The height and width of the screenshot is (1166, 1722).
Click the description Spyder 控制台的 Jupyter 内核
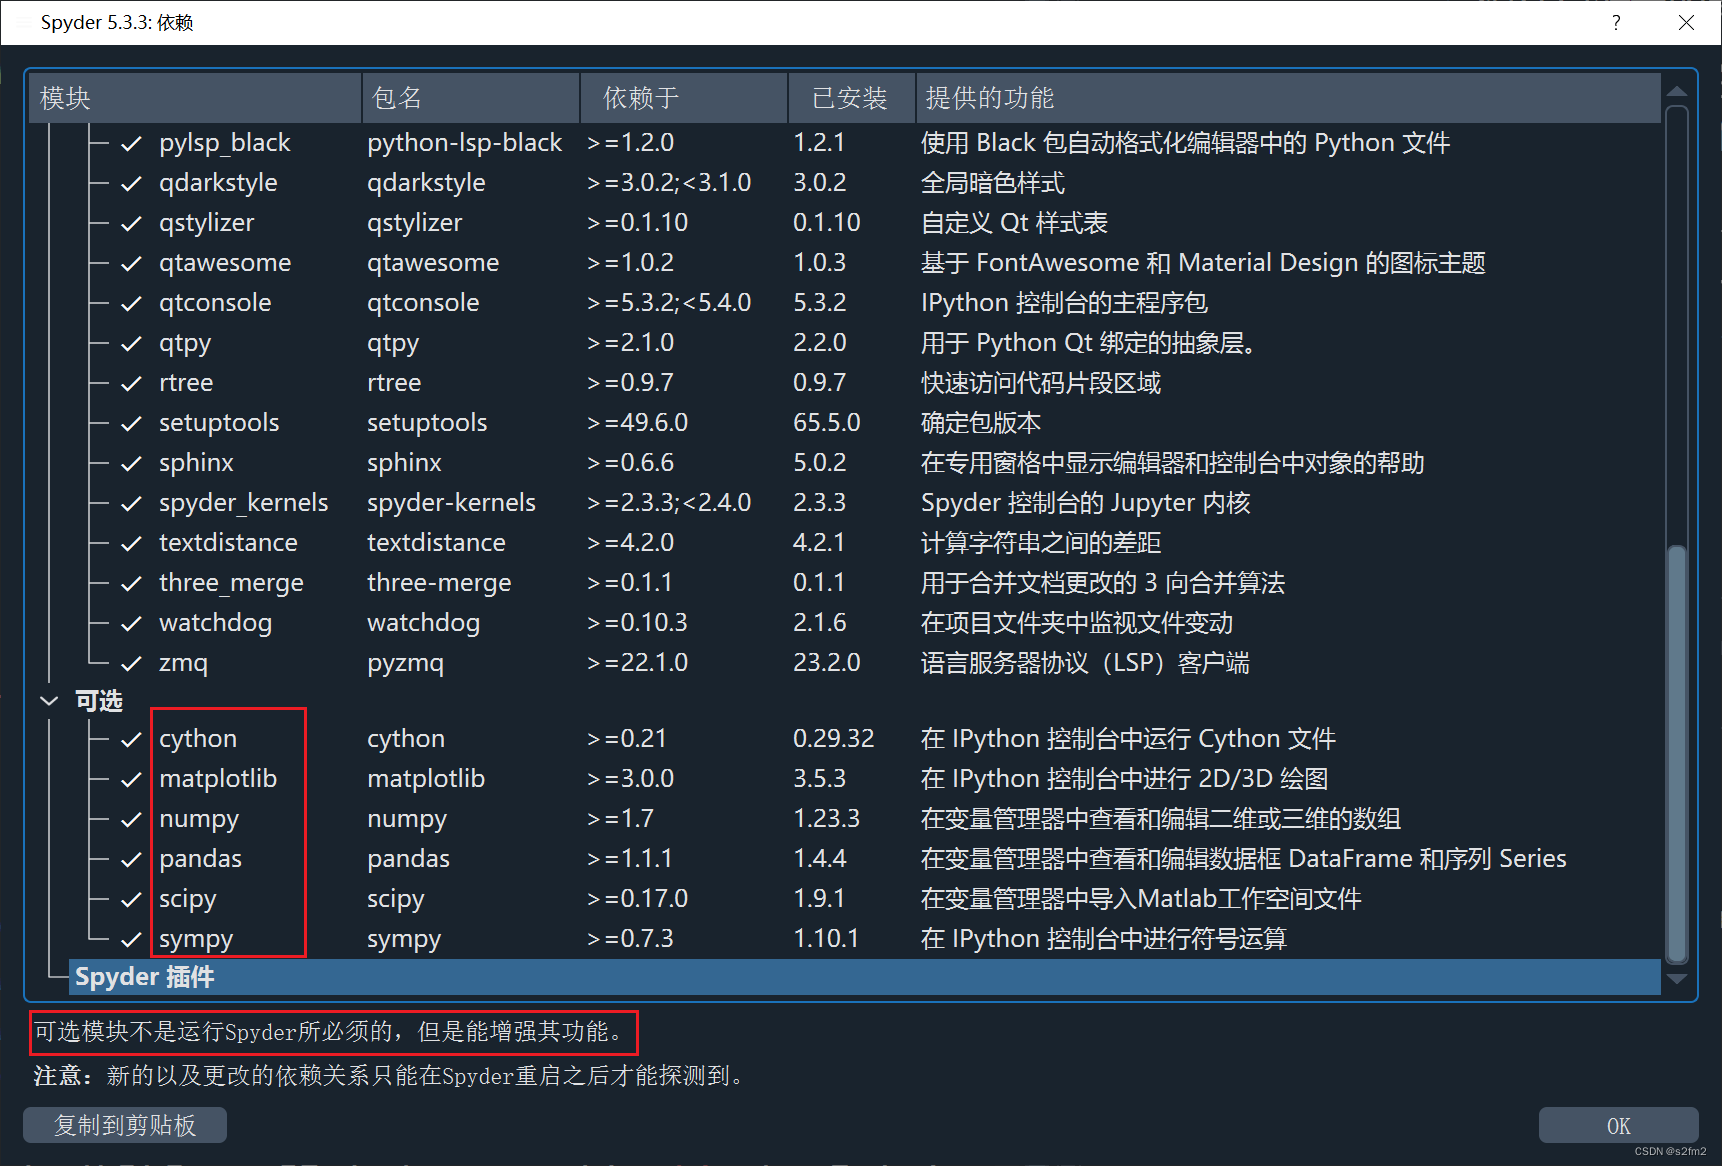[x=1086, y=503]
